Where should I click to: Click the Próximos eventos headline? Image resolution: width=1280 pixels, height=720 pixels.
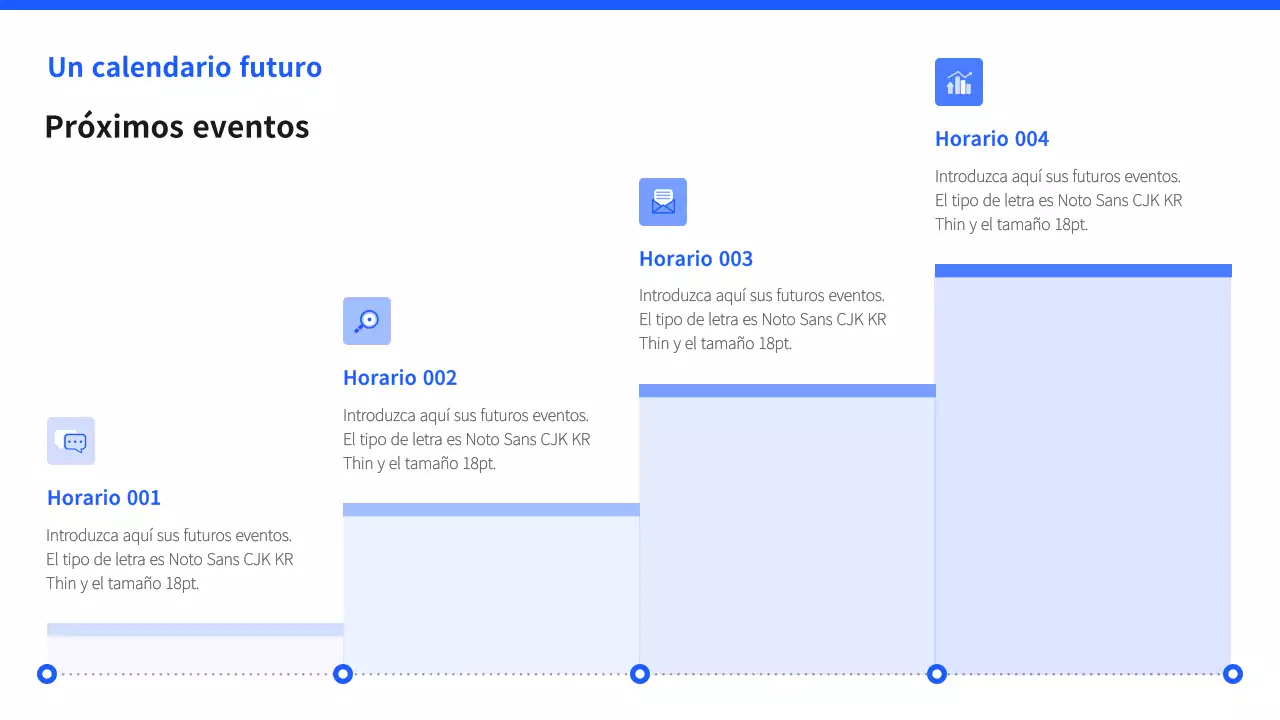[x=177, y=127]
